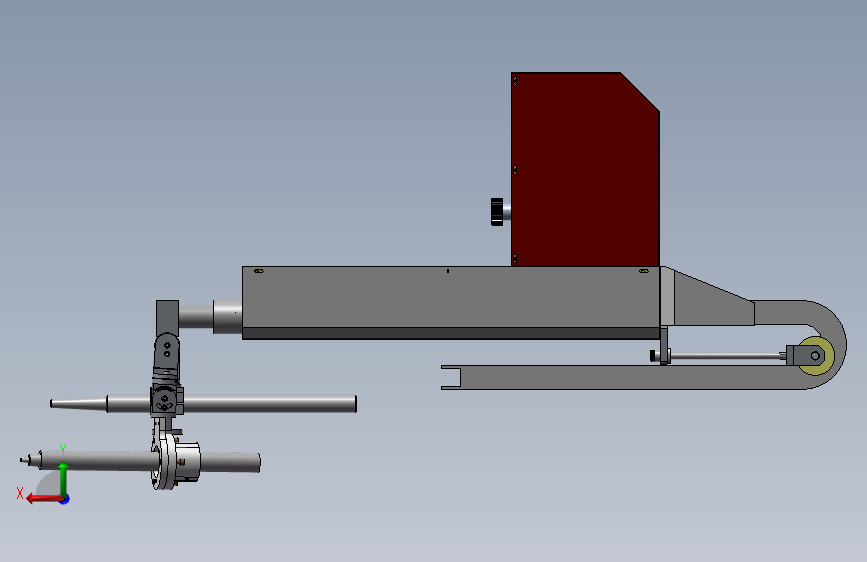Select the lower shaft with flange
Screen dimensions: 867x562
point(141,461)
